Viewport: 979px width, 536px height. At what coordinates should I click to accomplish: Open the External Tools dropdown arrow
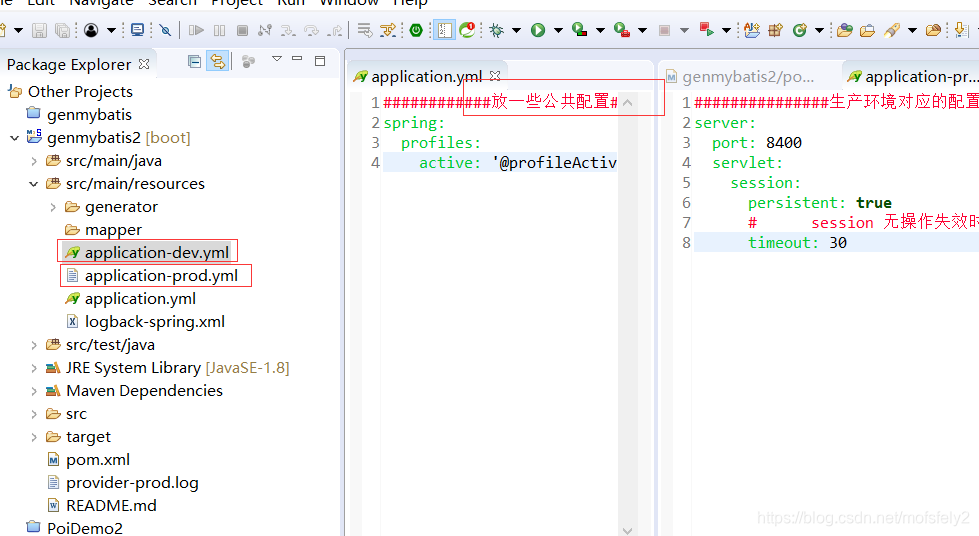point(642,30)
